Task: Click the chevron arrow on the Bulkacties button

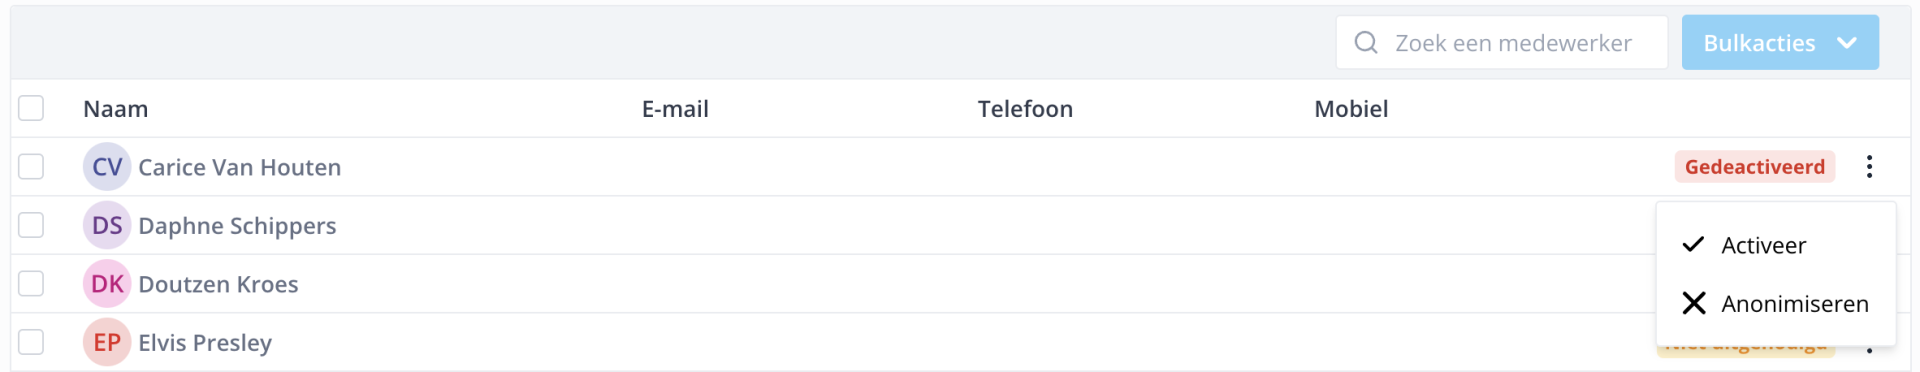Action: pyautogui.click(x=1847, y=43)
